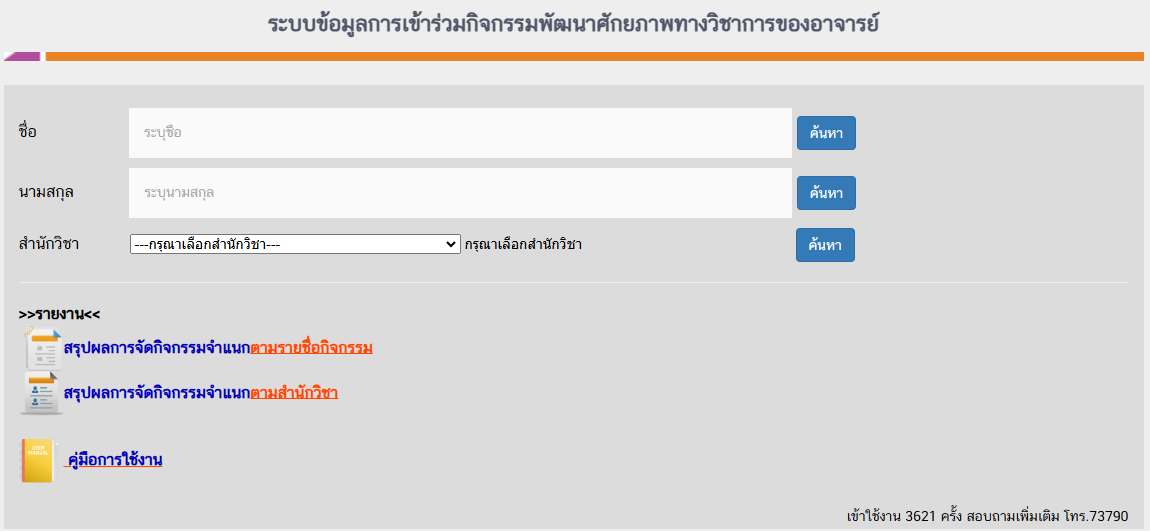Click the ค้นหา button beside the ชื่อ field
The width and height of the screenshot is (1150, 531).
point(826,133)
